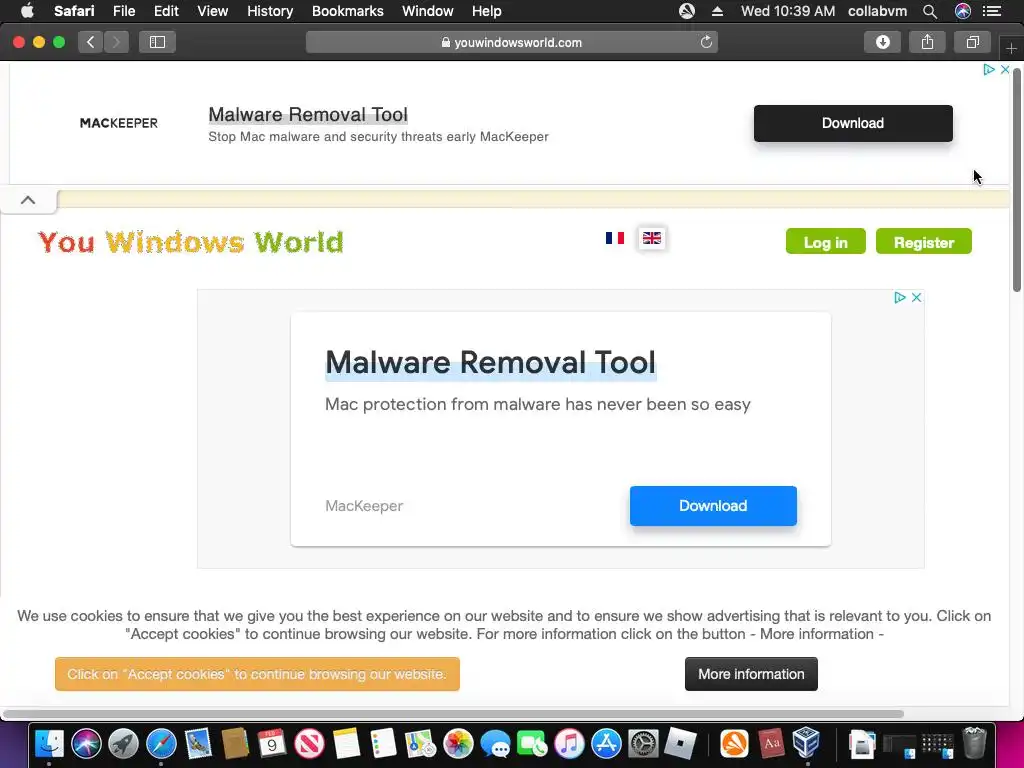This screenshot has height=768, width=1024.
Task: Close the top banner ad with X
Action: click(x=1005, y=69)
